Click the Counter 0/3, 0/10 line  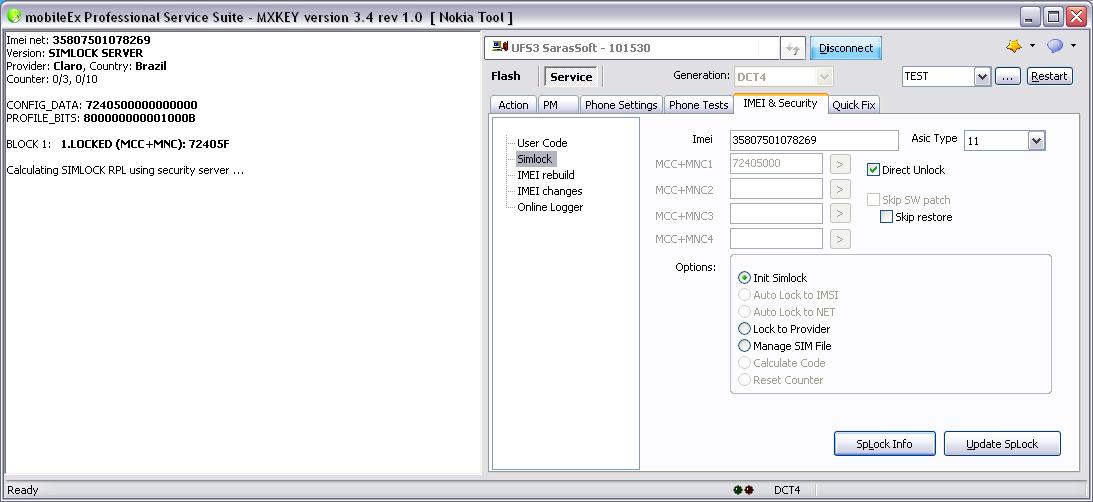click(x=52, y=79)
